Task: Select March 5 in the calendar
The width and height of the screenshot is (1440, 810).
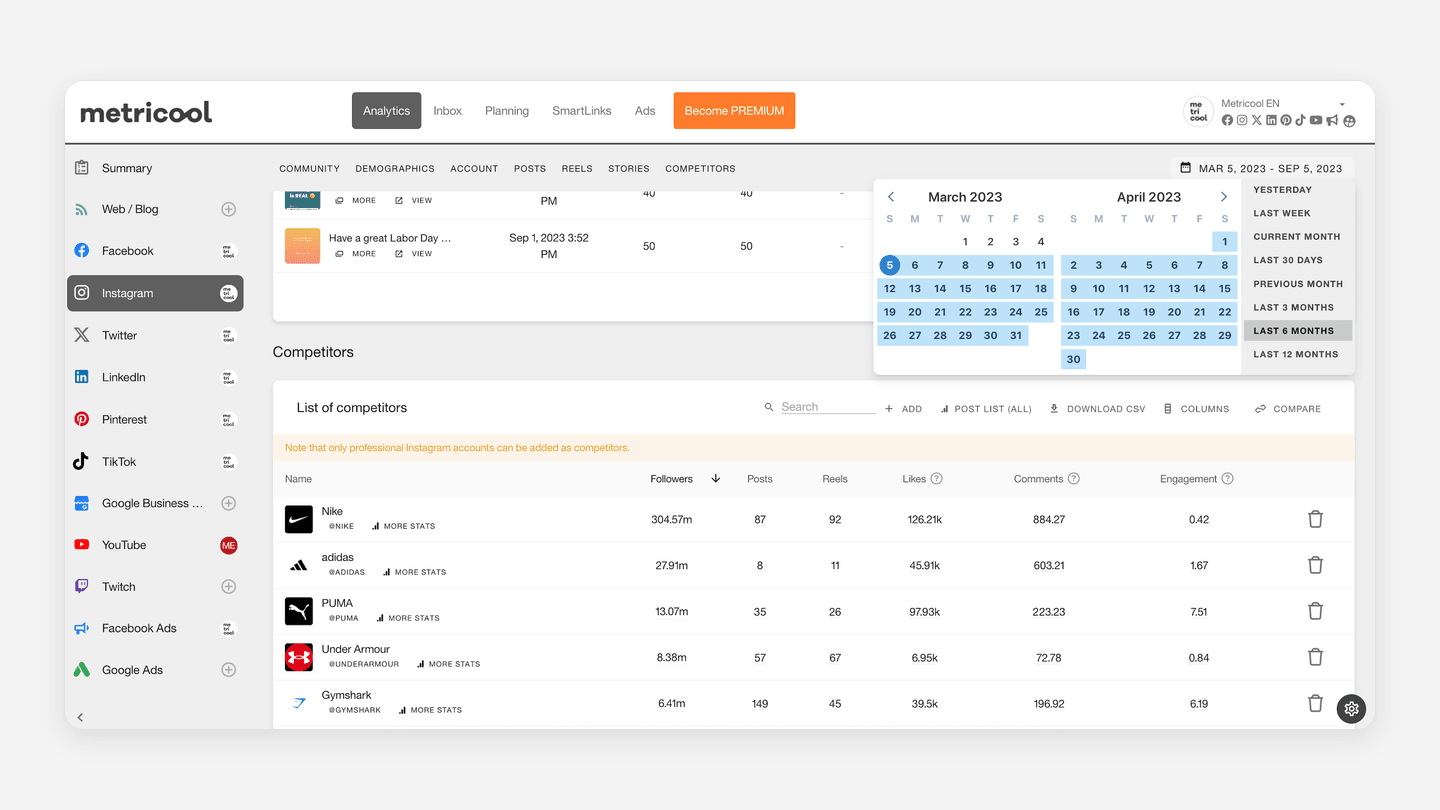Action: tap(890, 265)
